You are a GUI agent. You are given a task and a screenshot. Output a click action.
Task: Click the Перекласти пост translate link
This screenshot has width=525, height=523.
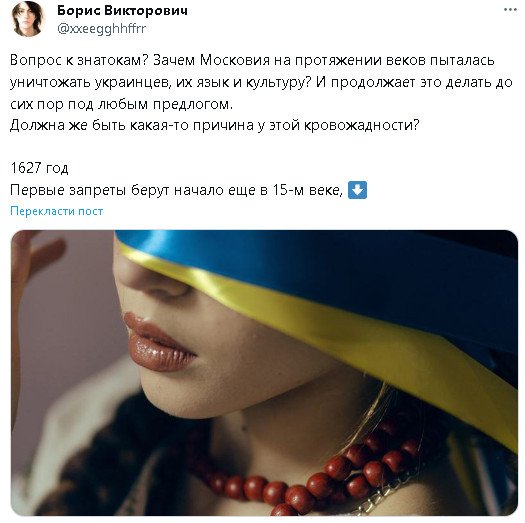coord(57,211)
